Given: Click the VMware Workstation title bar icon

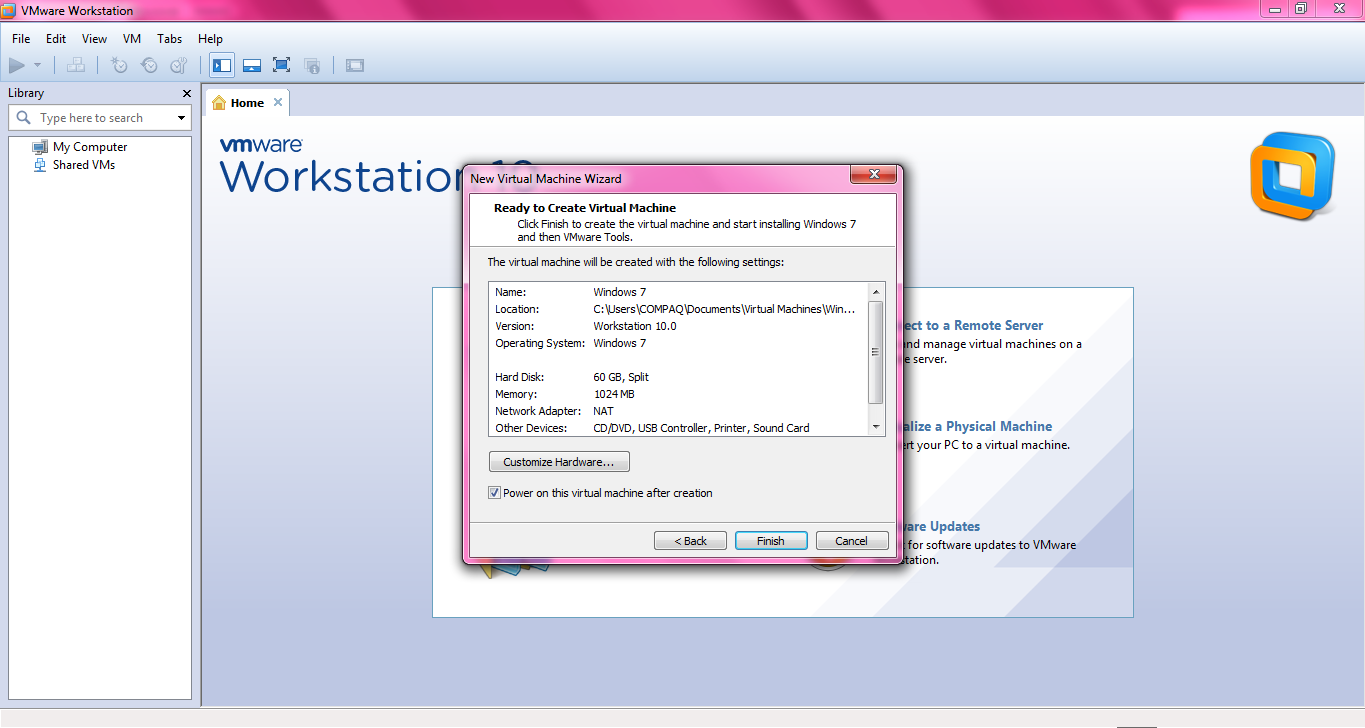Looking at the screenshot, I should click(9, 10).
